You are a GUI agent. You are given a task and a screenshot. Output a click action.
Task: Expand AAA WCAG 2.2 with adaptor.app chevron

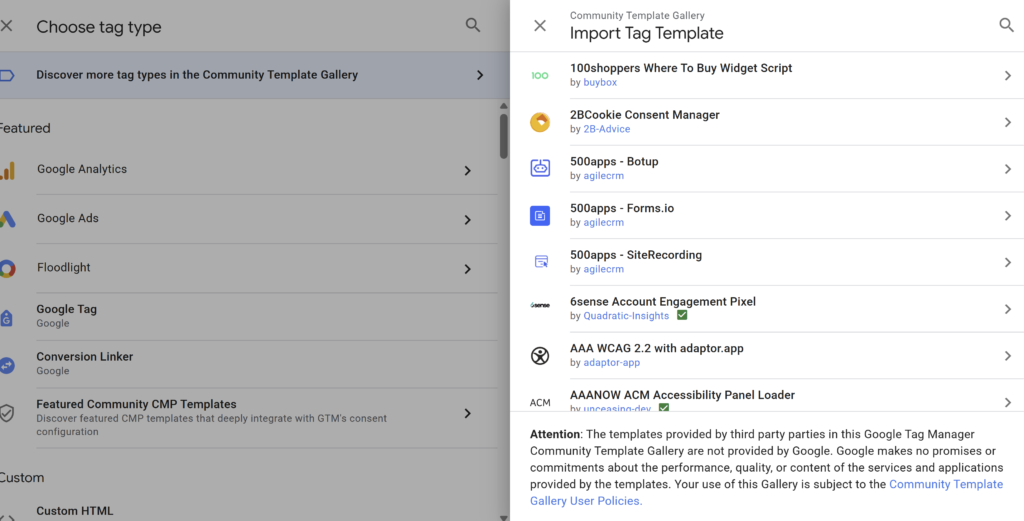(1007, 355)
